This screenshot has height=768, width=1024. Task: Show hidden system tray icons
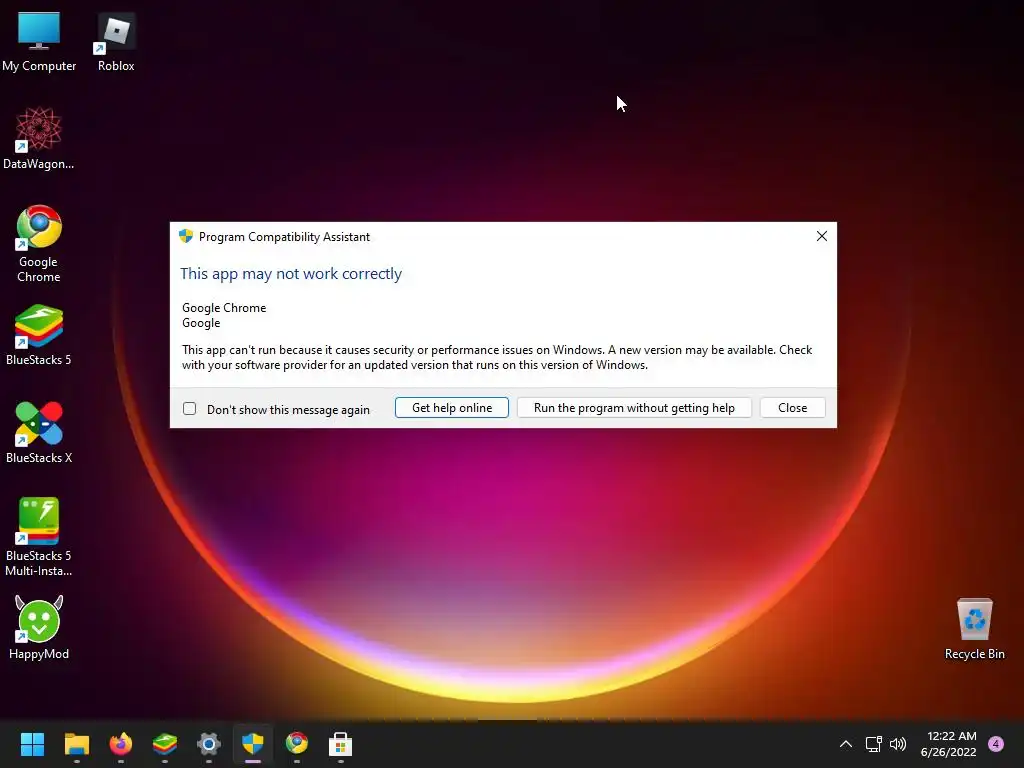846,744
